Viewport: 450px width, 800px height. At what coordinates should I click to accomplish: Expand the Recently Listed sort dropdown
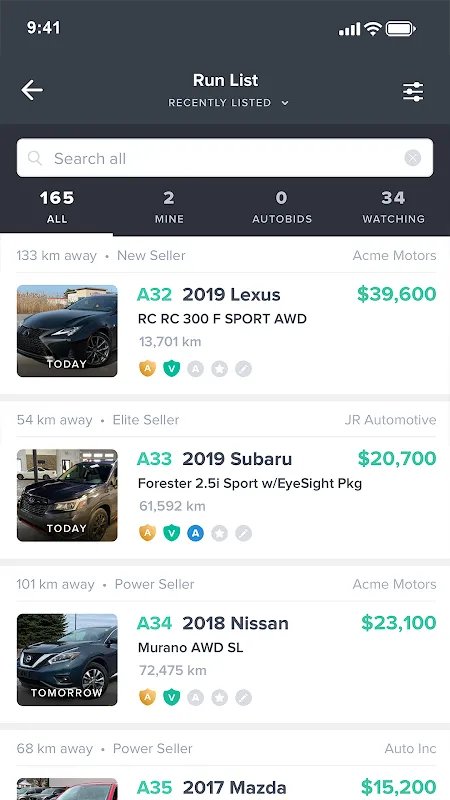pos(229,103)
